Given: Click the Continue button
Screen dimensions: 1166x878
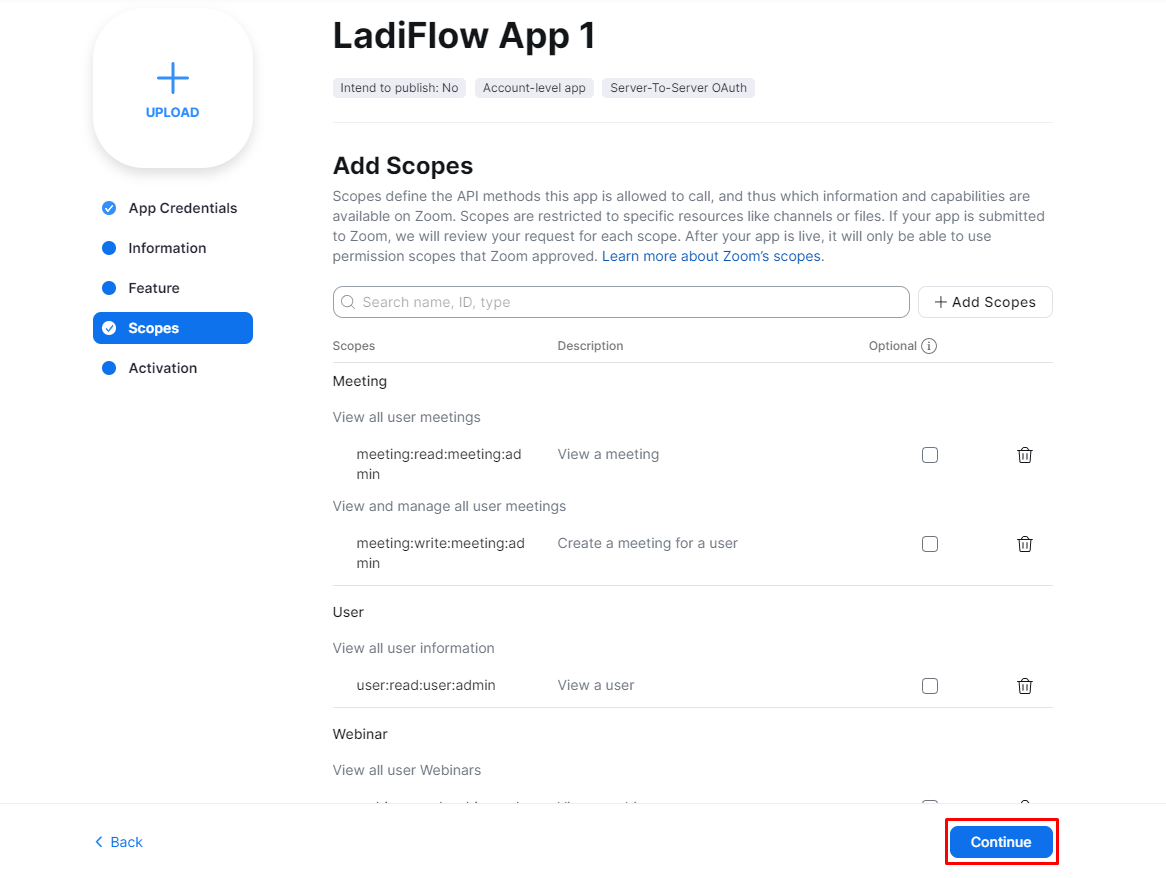Looking at the screenshot, I should (1000, 842).
